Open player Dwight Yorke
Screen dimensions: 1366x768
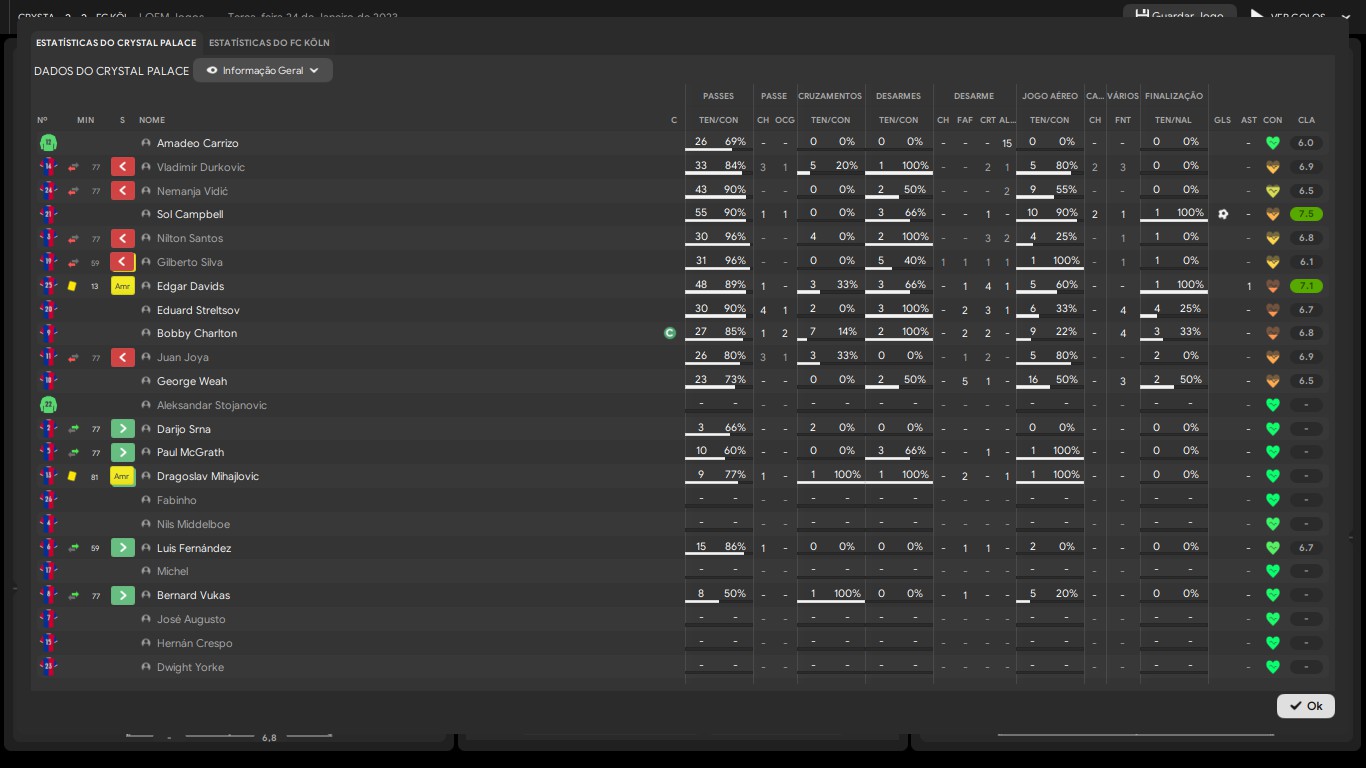coord(190,667)
